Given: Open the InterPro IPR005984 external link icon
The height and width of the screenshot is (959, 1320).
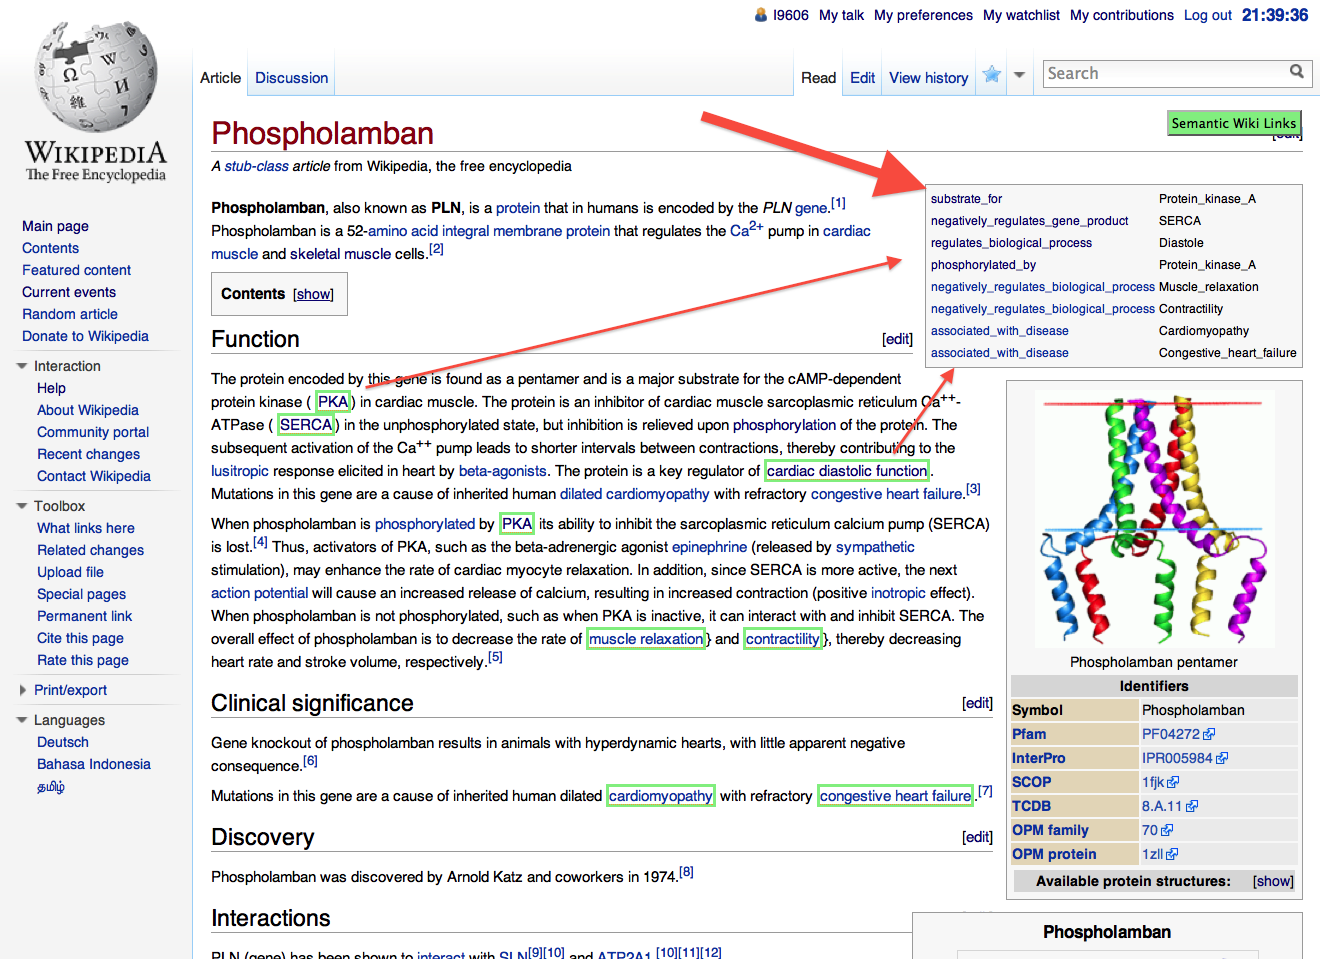Looking at the screenshot, I should [x=1223, y=758].
